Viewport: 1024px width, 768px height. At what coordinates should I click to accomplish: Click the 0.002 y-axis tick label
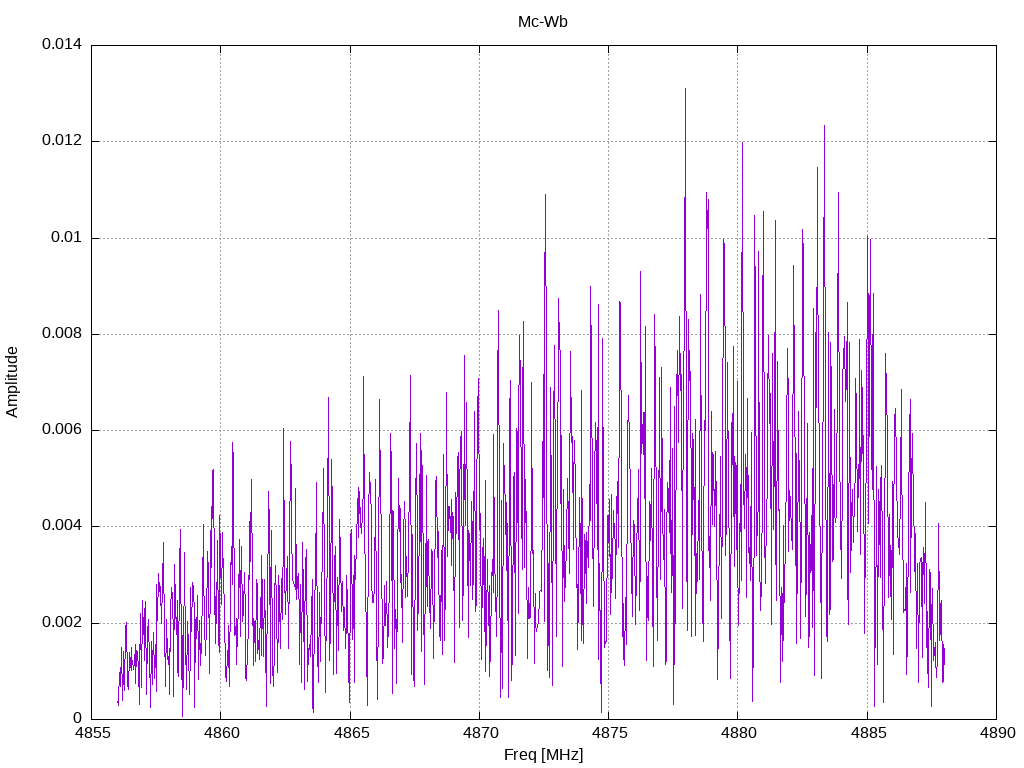[62, 622]
